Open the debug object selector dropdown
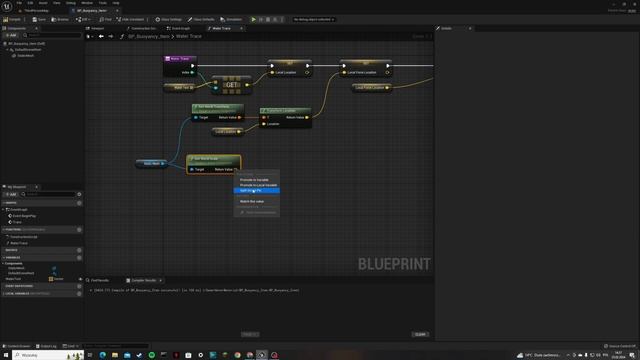Screen dimensions: 640x360 coord(313,20)
